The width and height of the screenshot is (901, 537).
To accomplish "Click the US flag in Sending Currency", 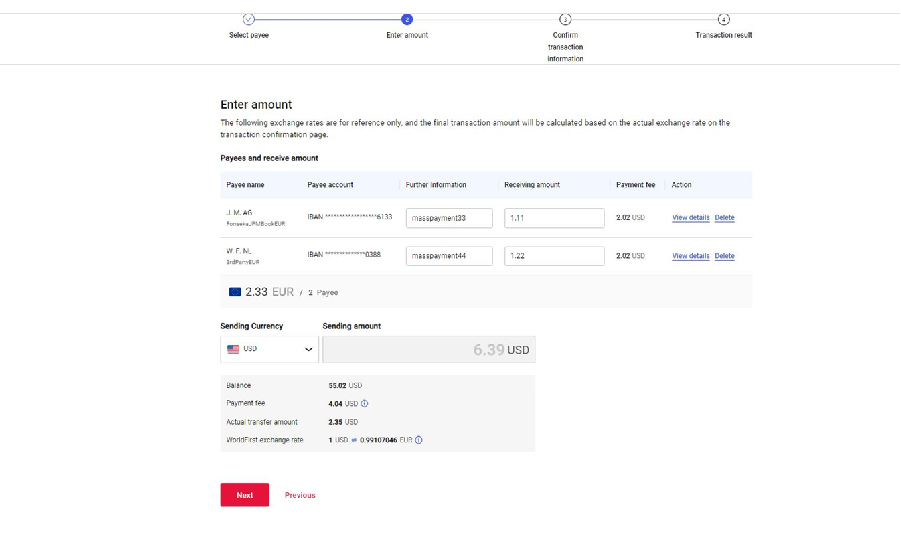I will point(233,349).
